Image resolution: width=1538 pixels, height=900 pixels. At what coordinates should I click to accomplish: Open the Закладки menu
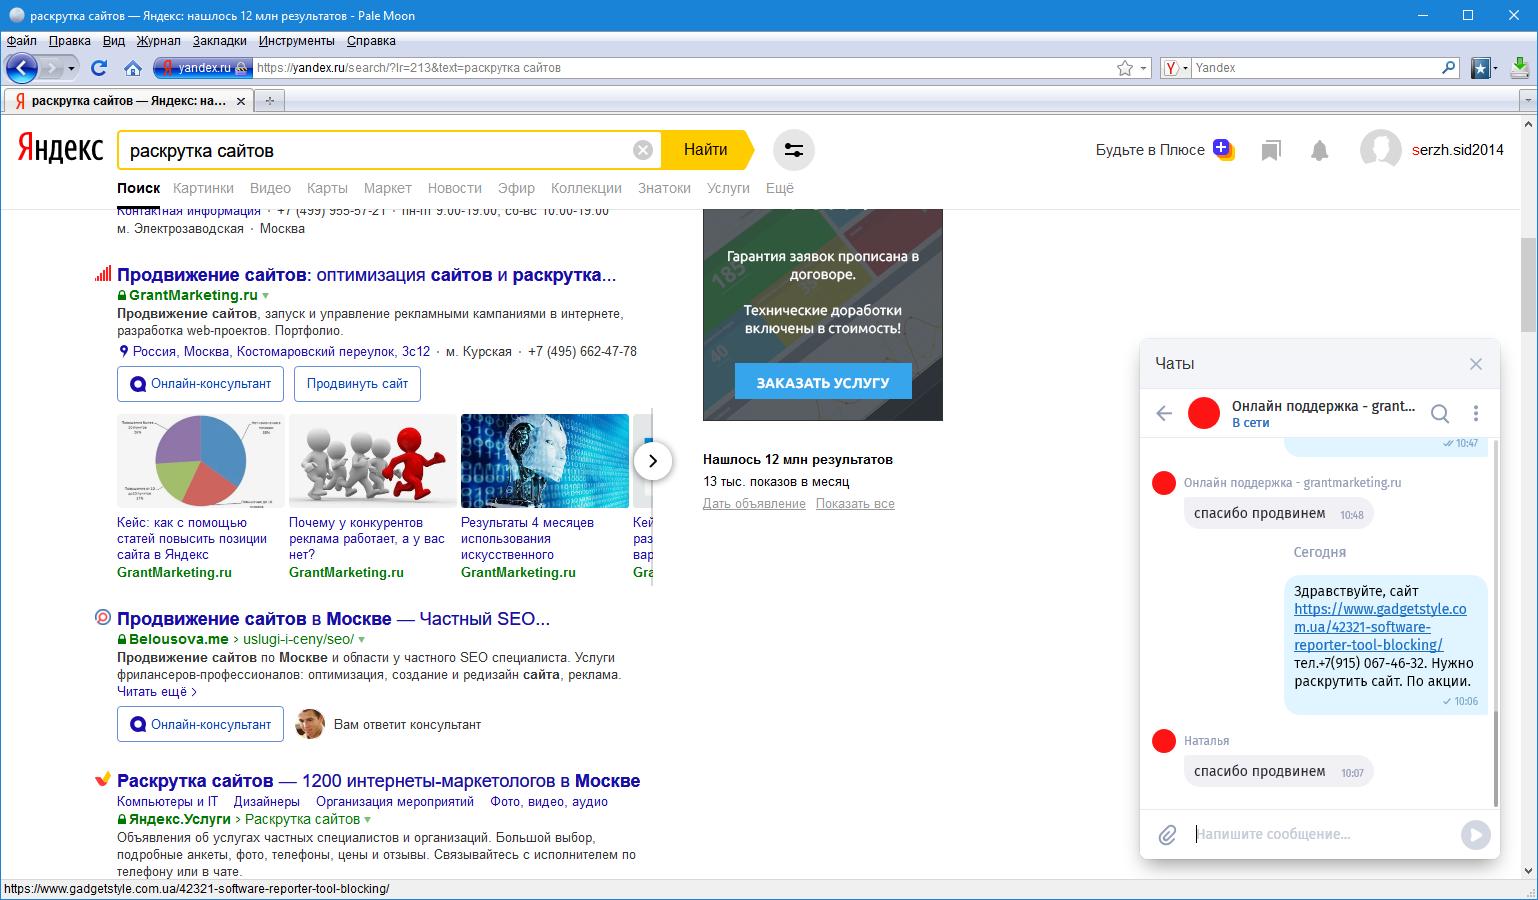[x=219, y=41]
